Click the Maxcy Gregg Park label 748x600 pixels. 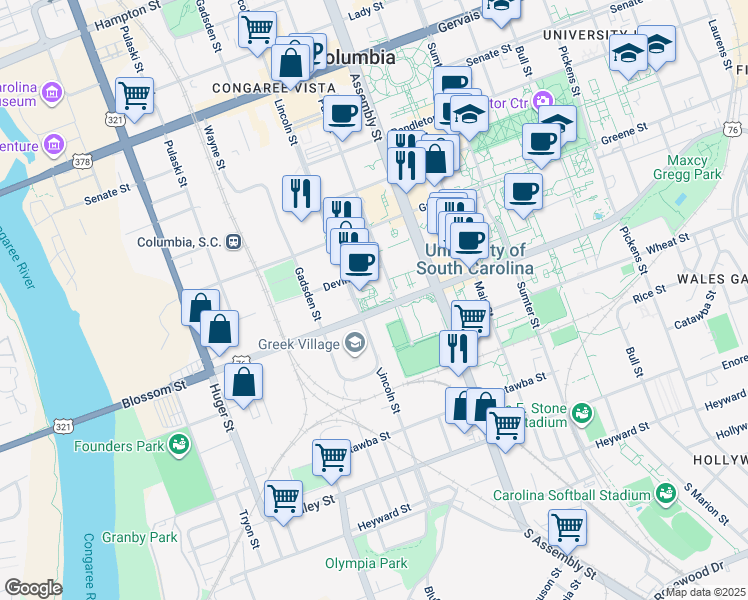[687, 167]
